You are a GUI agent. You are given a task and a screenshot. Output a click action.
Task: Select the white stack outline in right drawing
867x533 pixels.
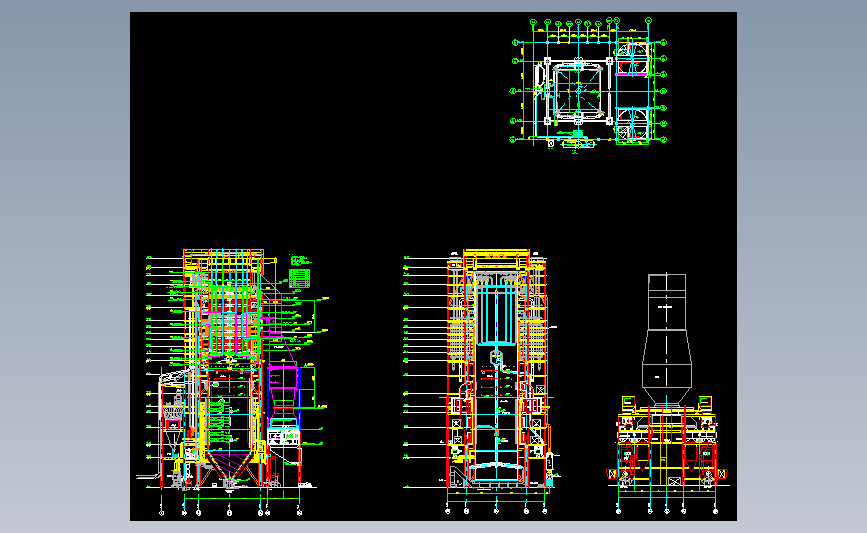tap(667, 339)
